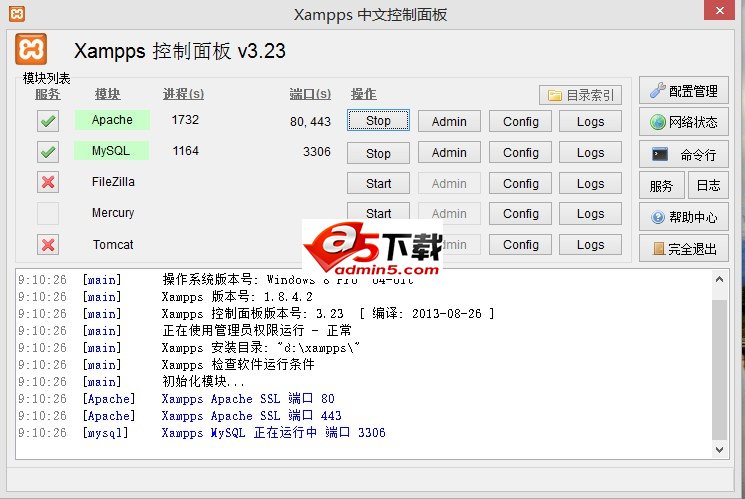Start the Mercury module
Viewport: 745px width, 499px height.
[x=378, y=212]
